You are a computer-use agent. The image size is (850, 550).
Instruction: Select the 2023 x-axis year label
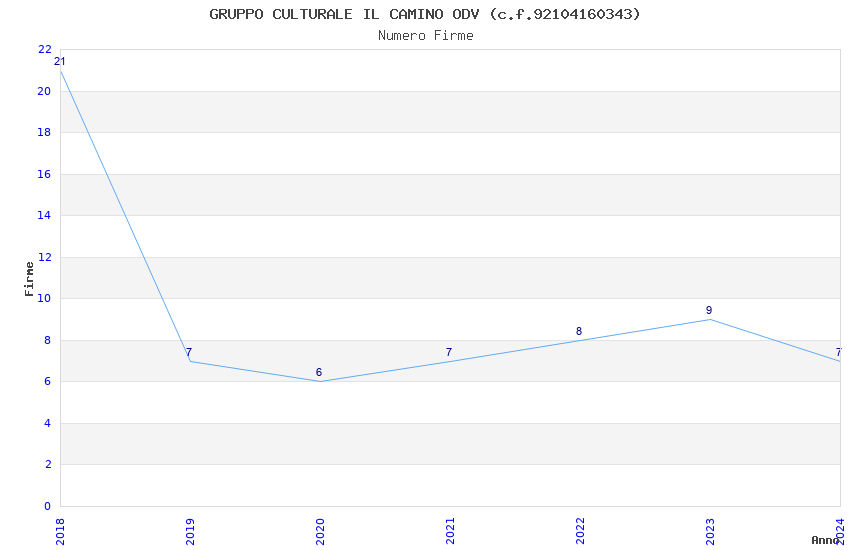click(x=710, y=532)
